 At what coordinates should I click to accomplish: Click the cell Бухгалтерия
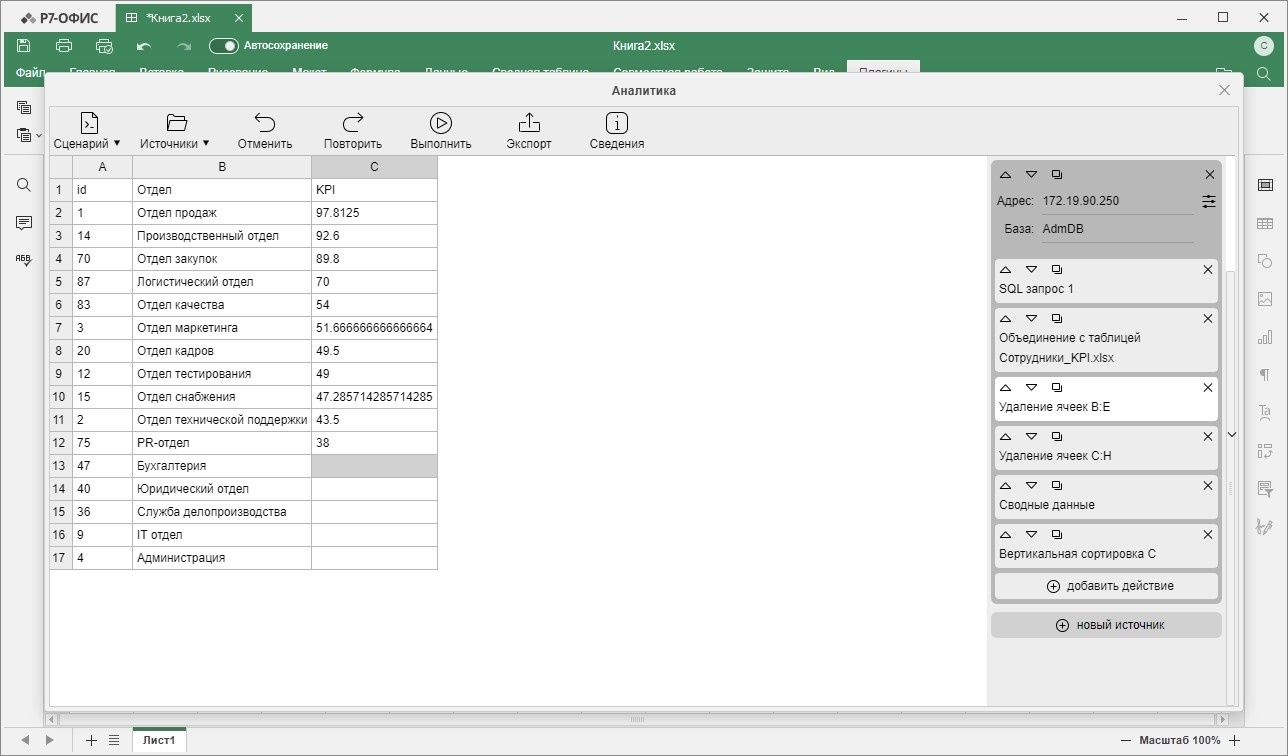pos(222,466)
